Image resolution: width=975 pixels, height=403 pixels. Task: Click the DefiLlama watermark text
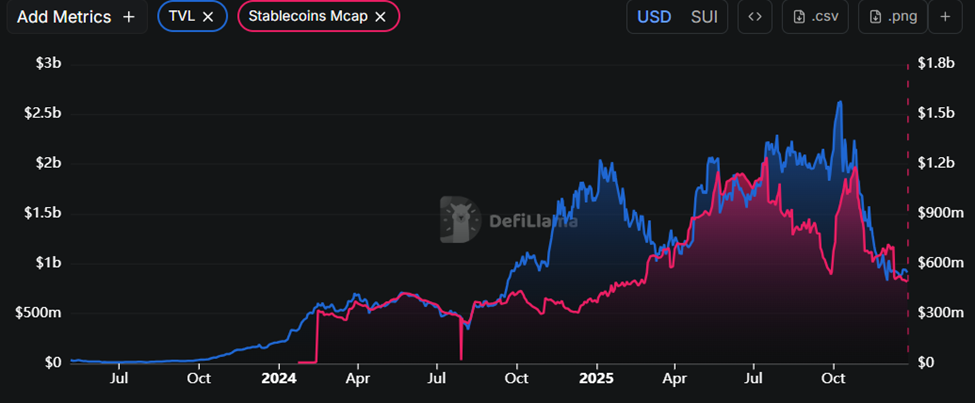[533, 220]
